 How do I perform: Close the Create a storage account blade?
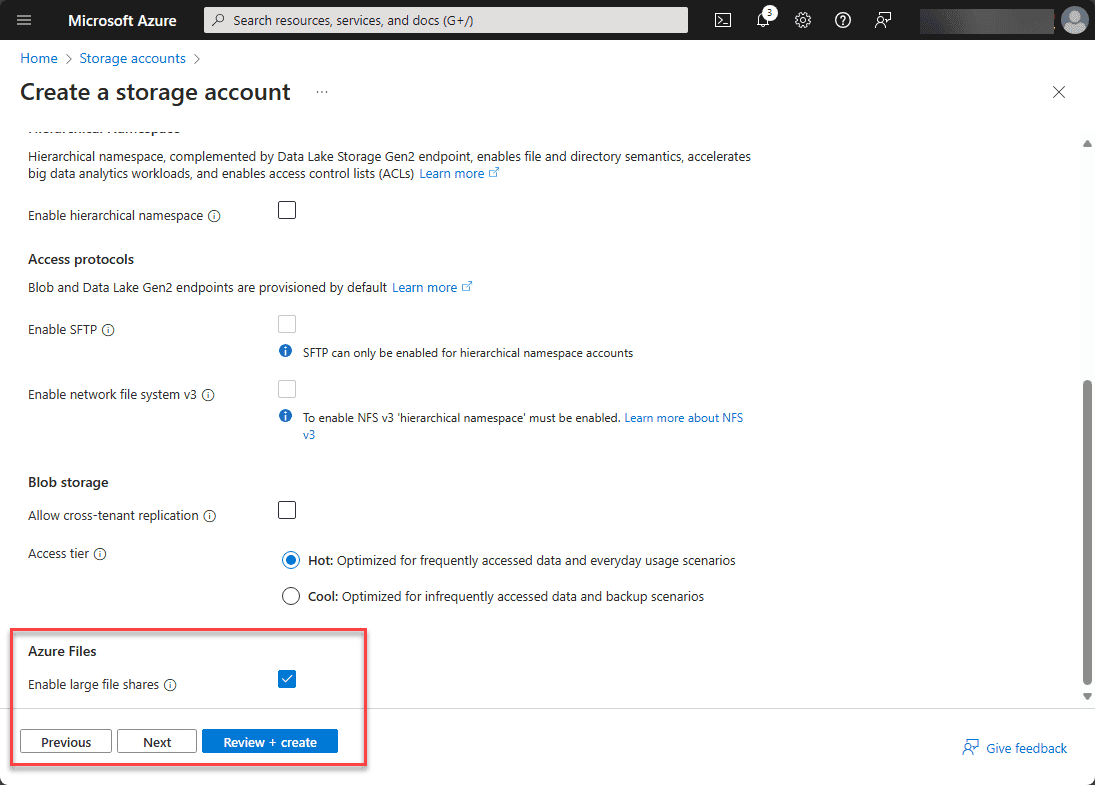1059,92
